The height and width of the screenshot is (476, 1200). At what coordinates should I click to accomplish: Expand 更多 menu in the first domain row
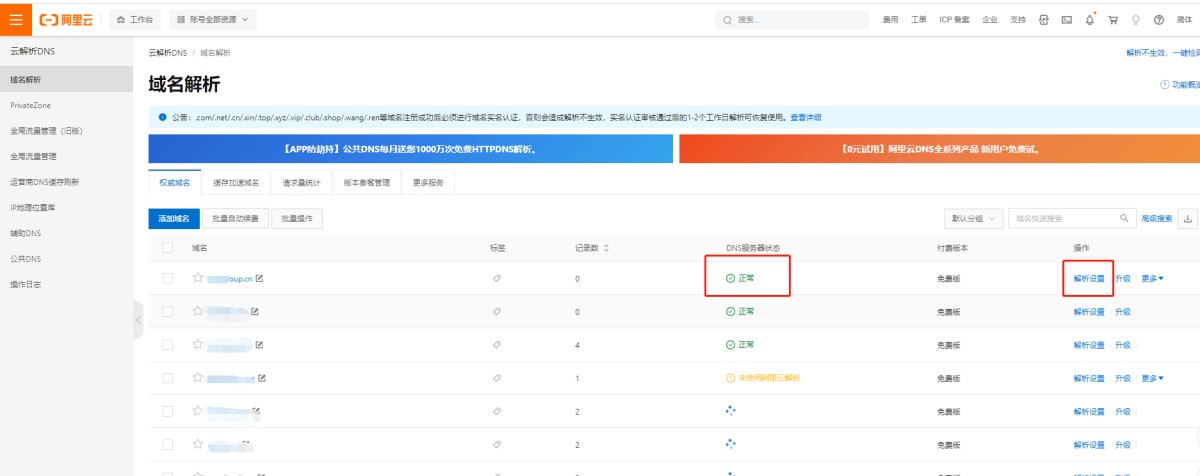[1152, 278]
